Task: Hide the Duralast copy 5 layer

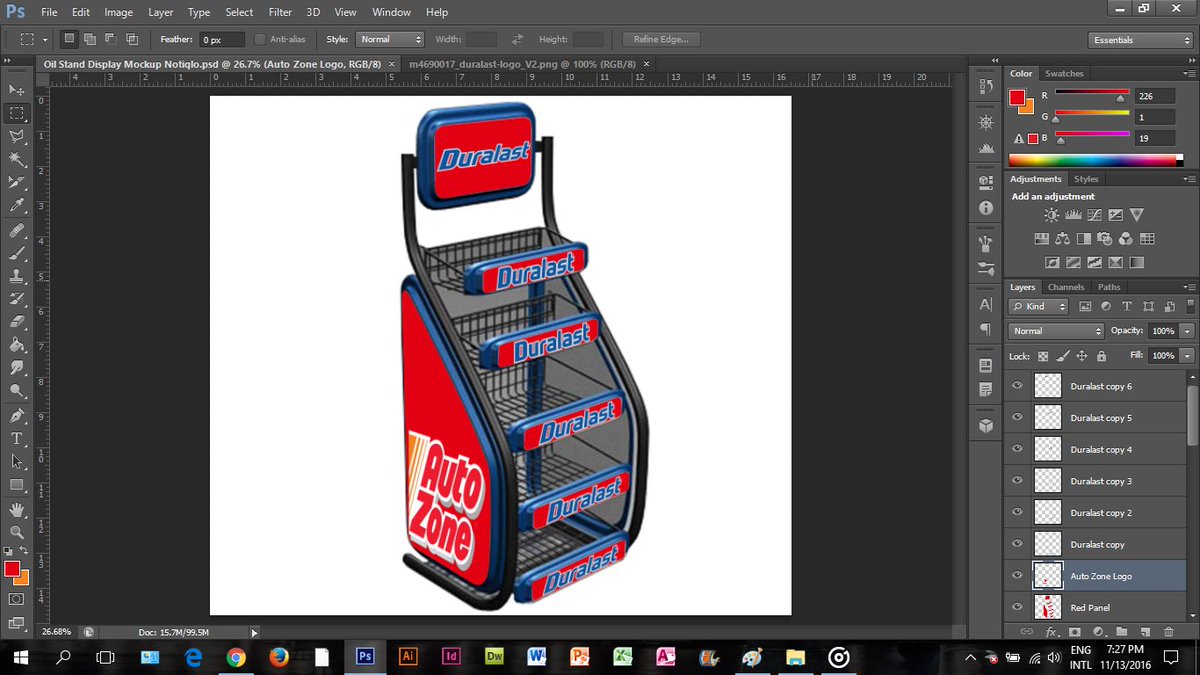Action: pos(1018,418)
